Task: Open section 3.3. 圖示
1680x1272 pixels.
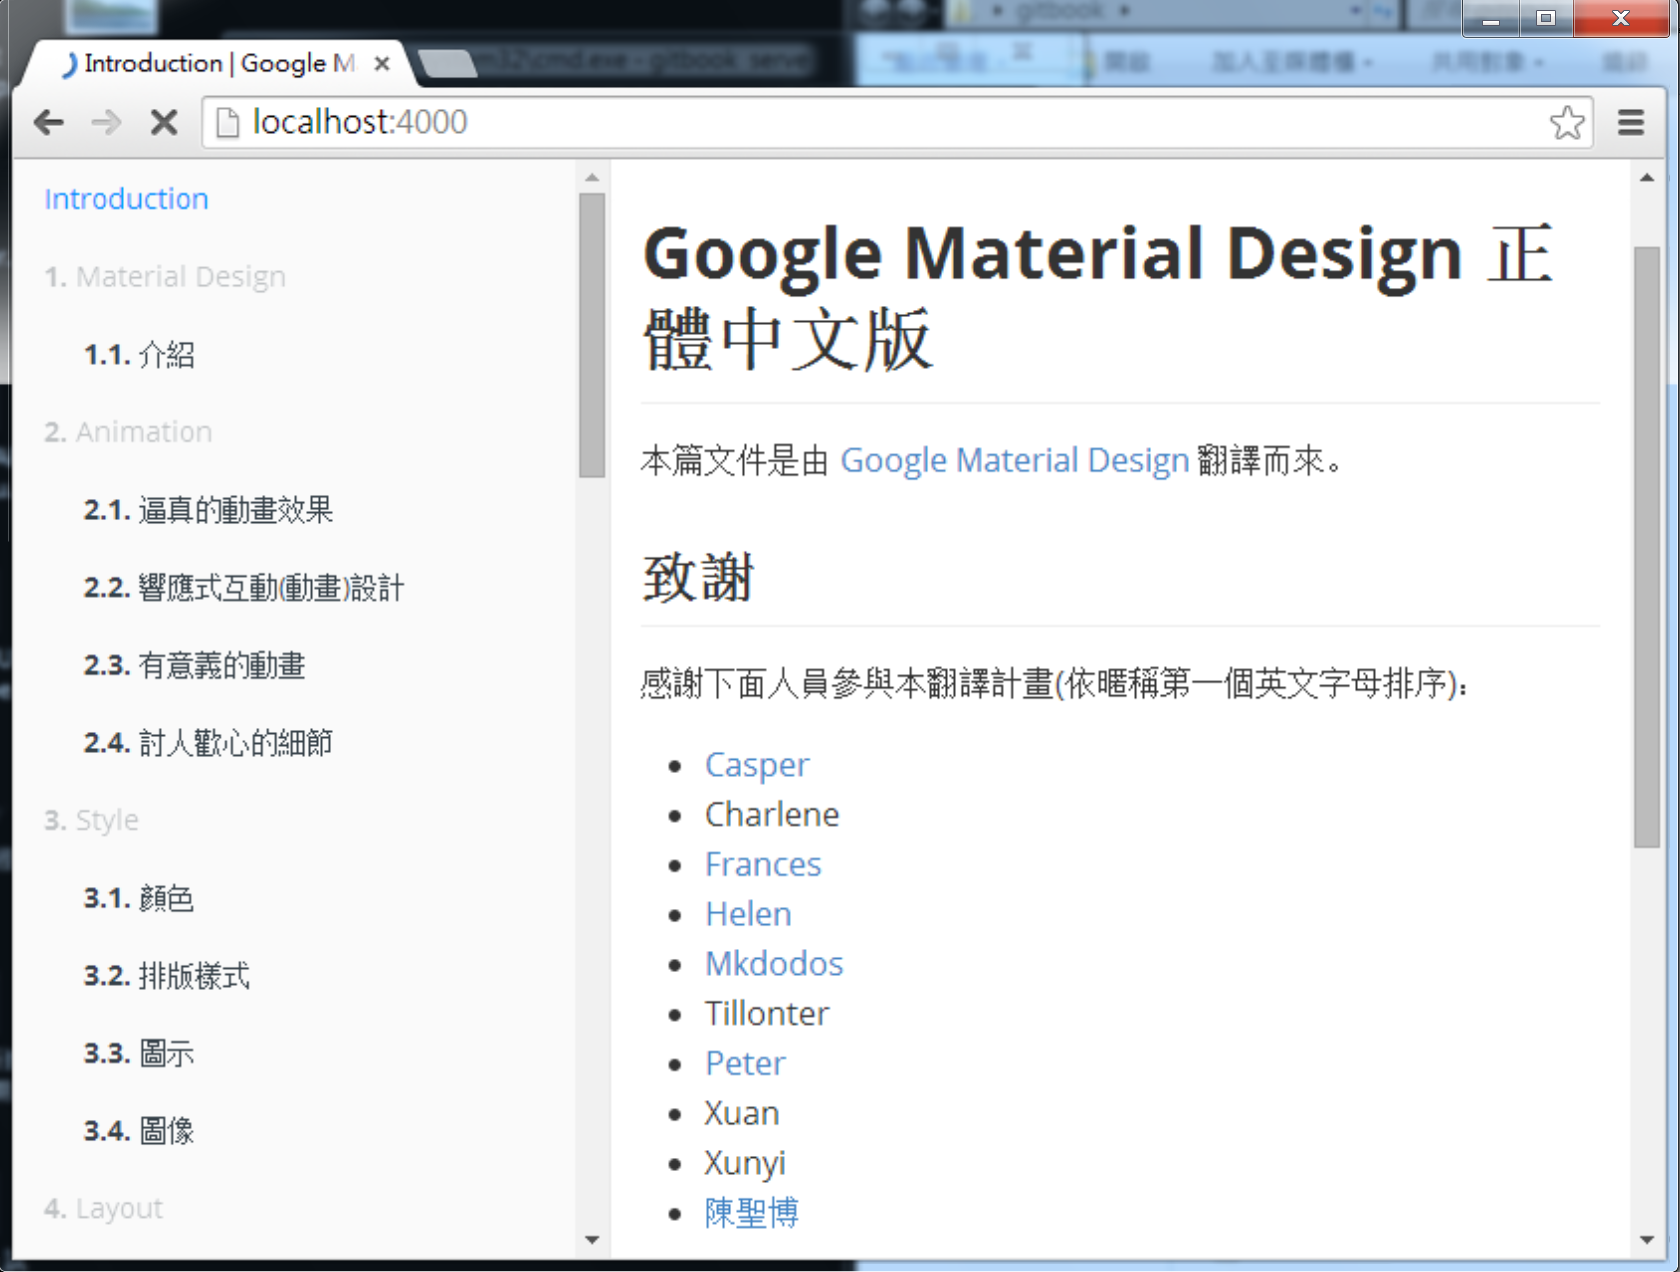Action: (138, 1054)
